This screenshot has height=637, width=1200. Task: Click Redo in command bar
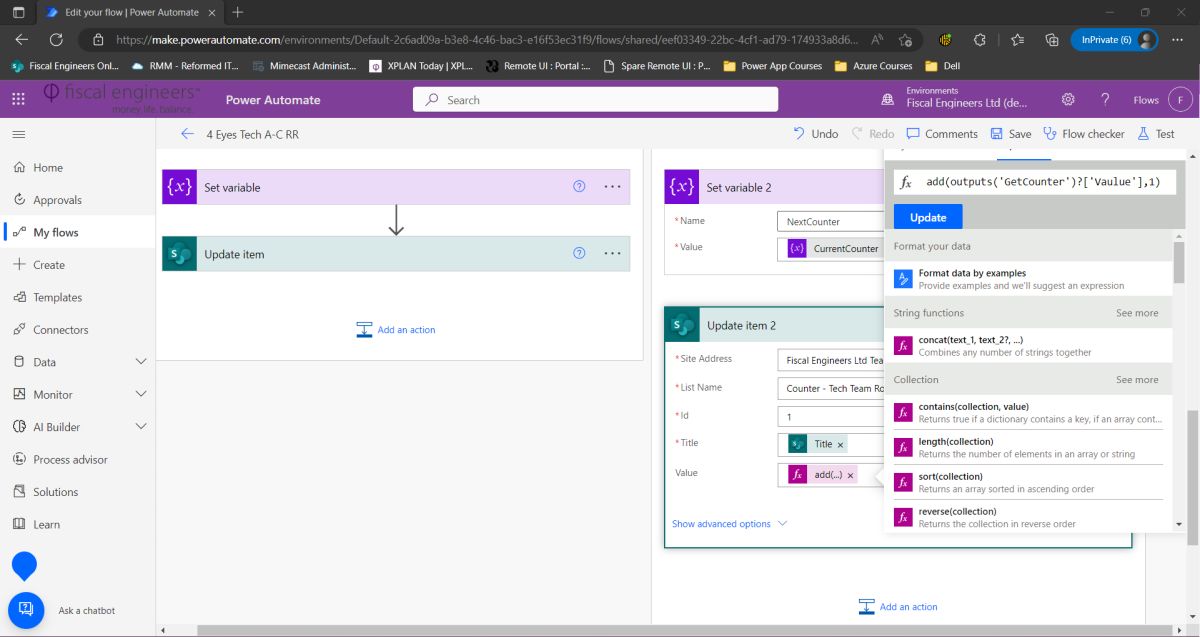click(872, 134)
